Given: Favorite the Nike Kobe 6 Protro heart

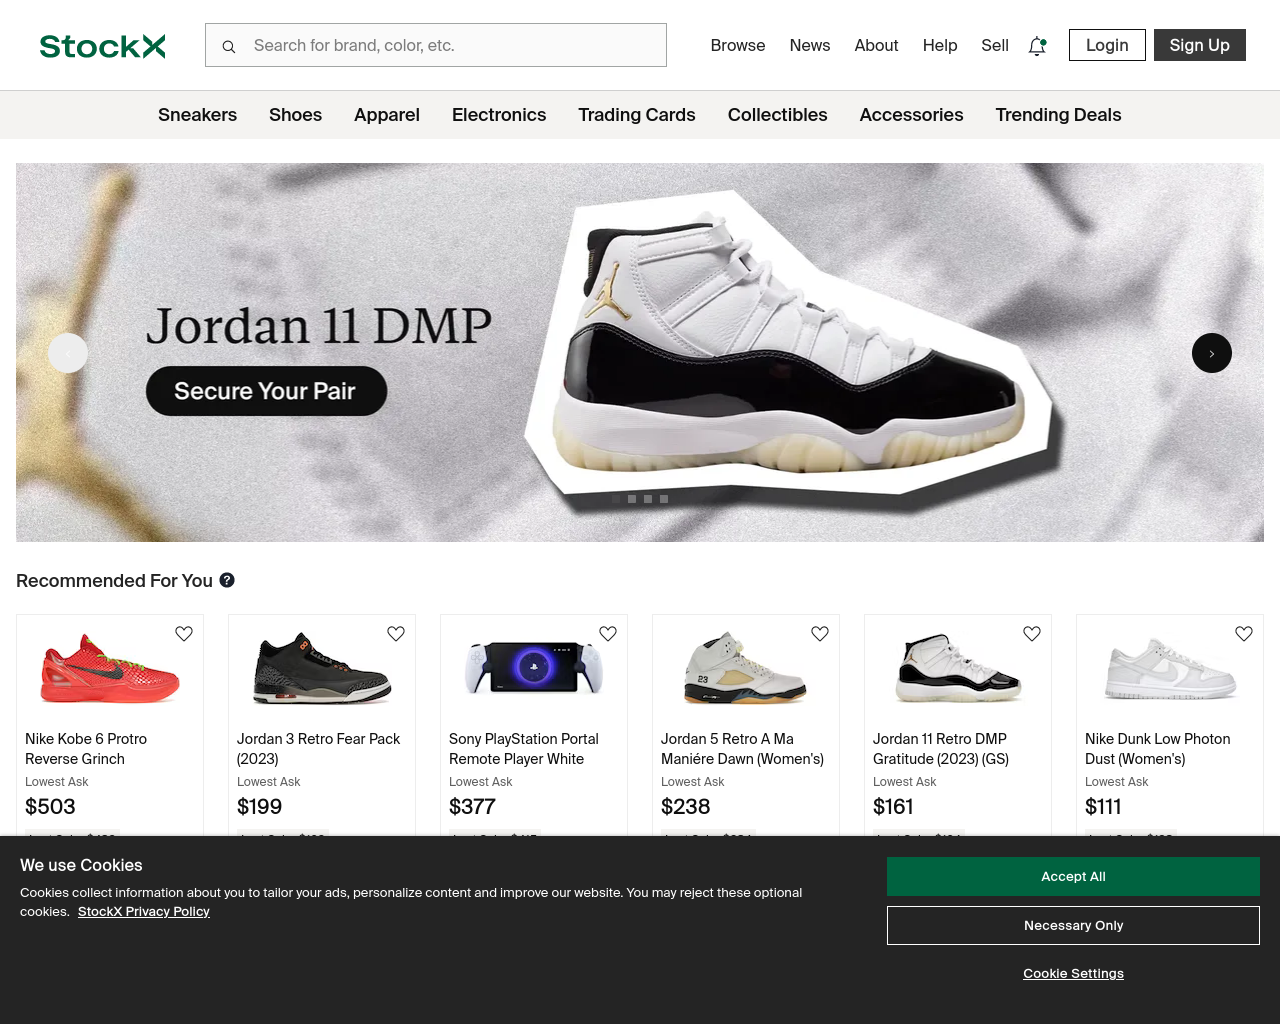Looking at the screenshot, I should coord(184,634).
